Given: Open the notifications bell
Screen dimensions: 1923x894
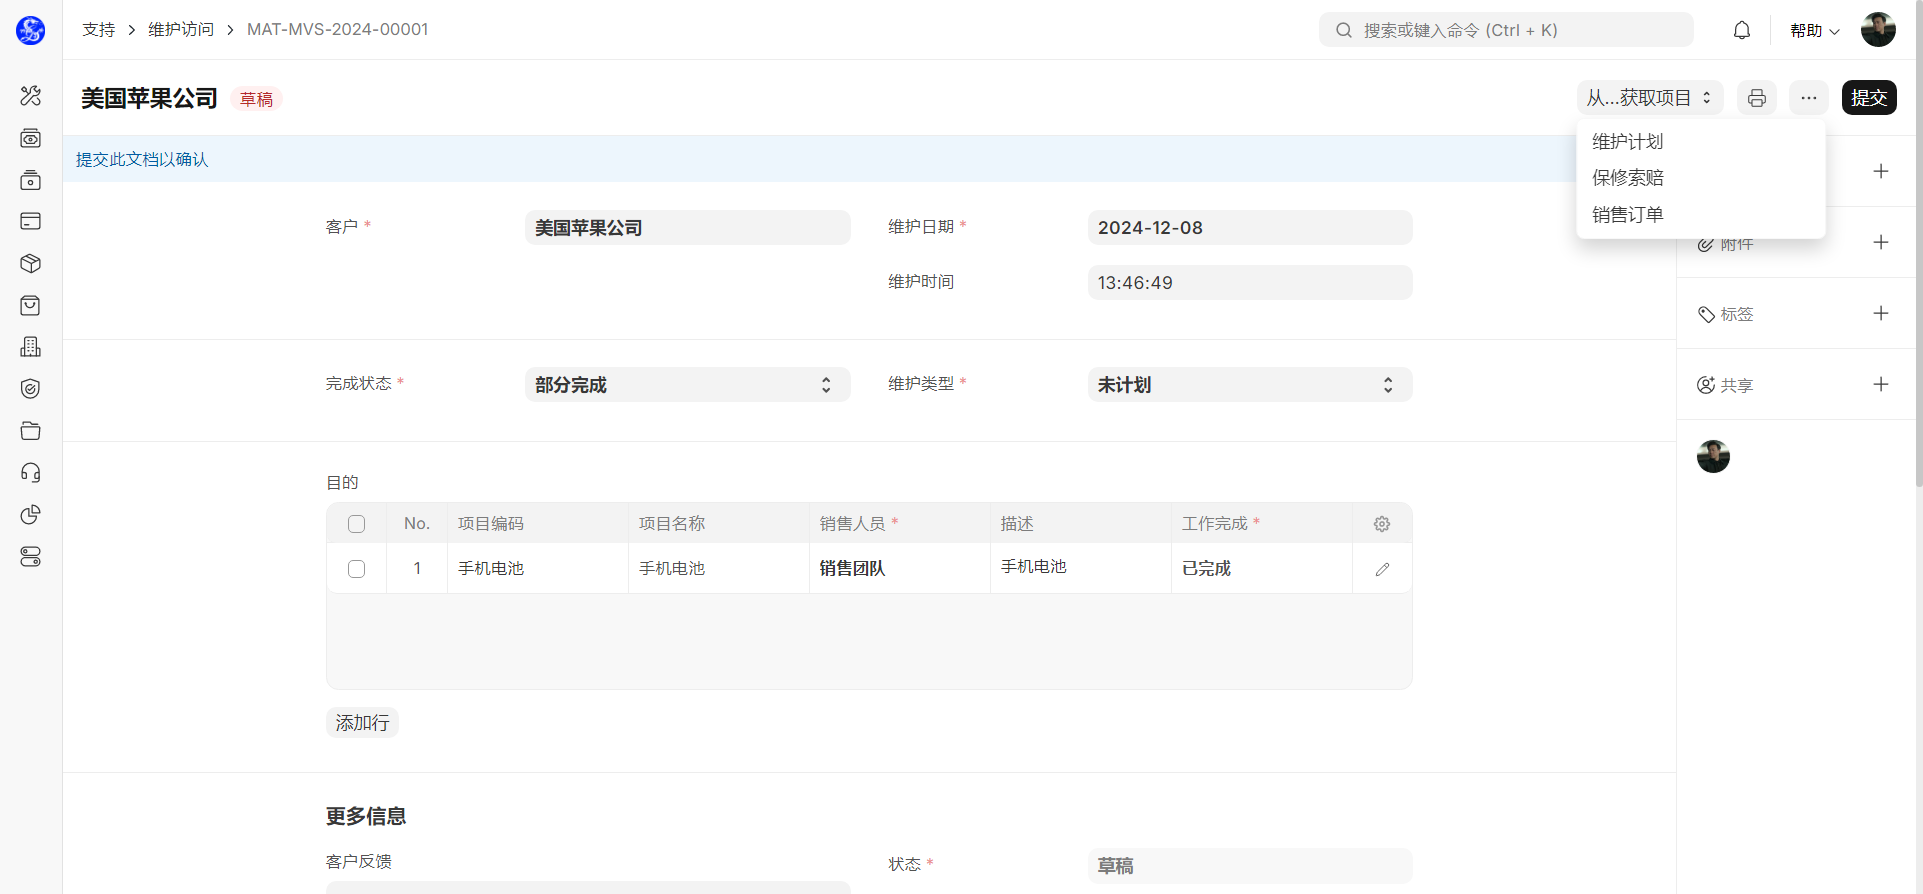Looking at the screenshot, I should (1742, 30).
